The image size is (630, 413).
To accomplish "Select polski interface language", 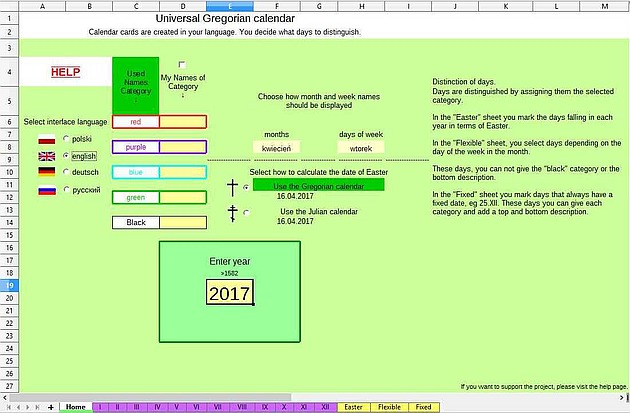I will click(67, 139).
